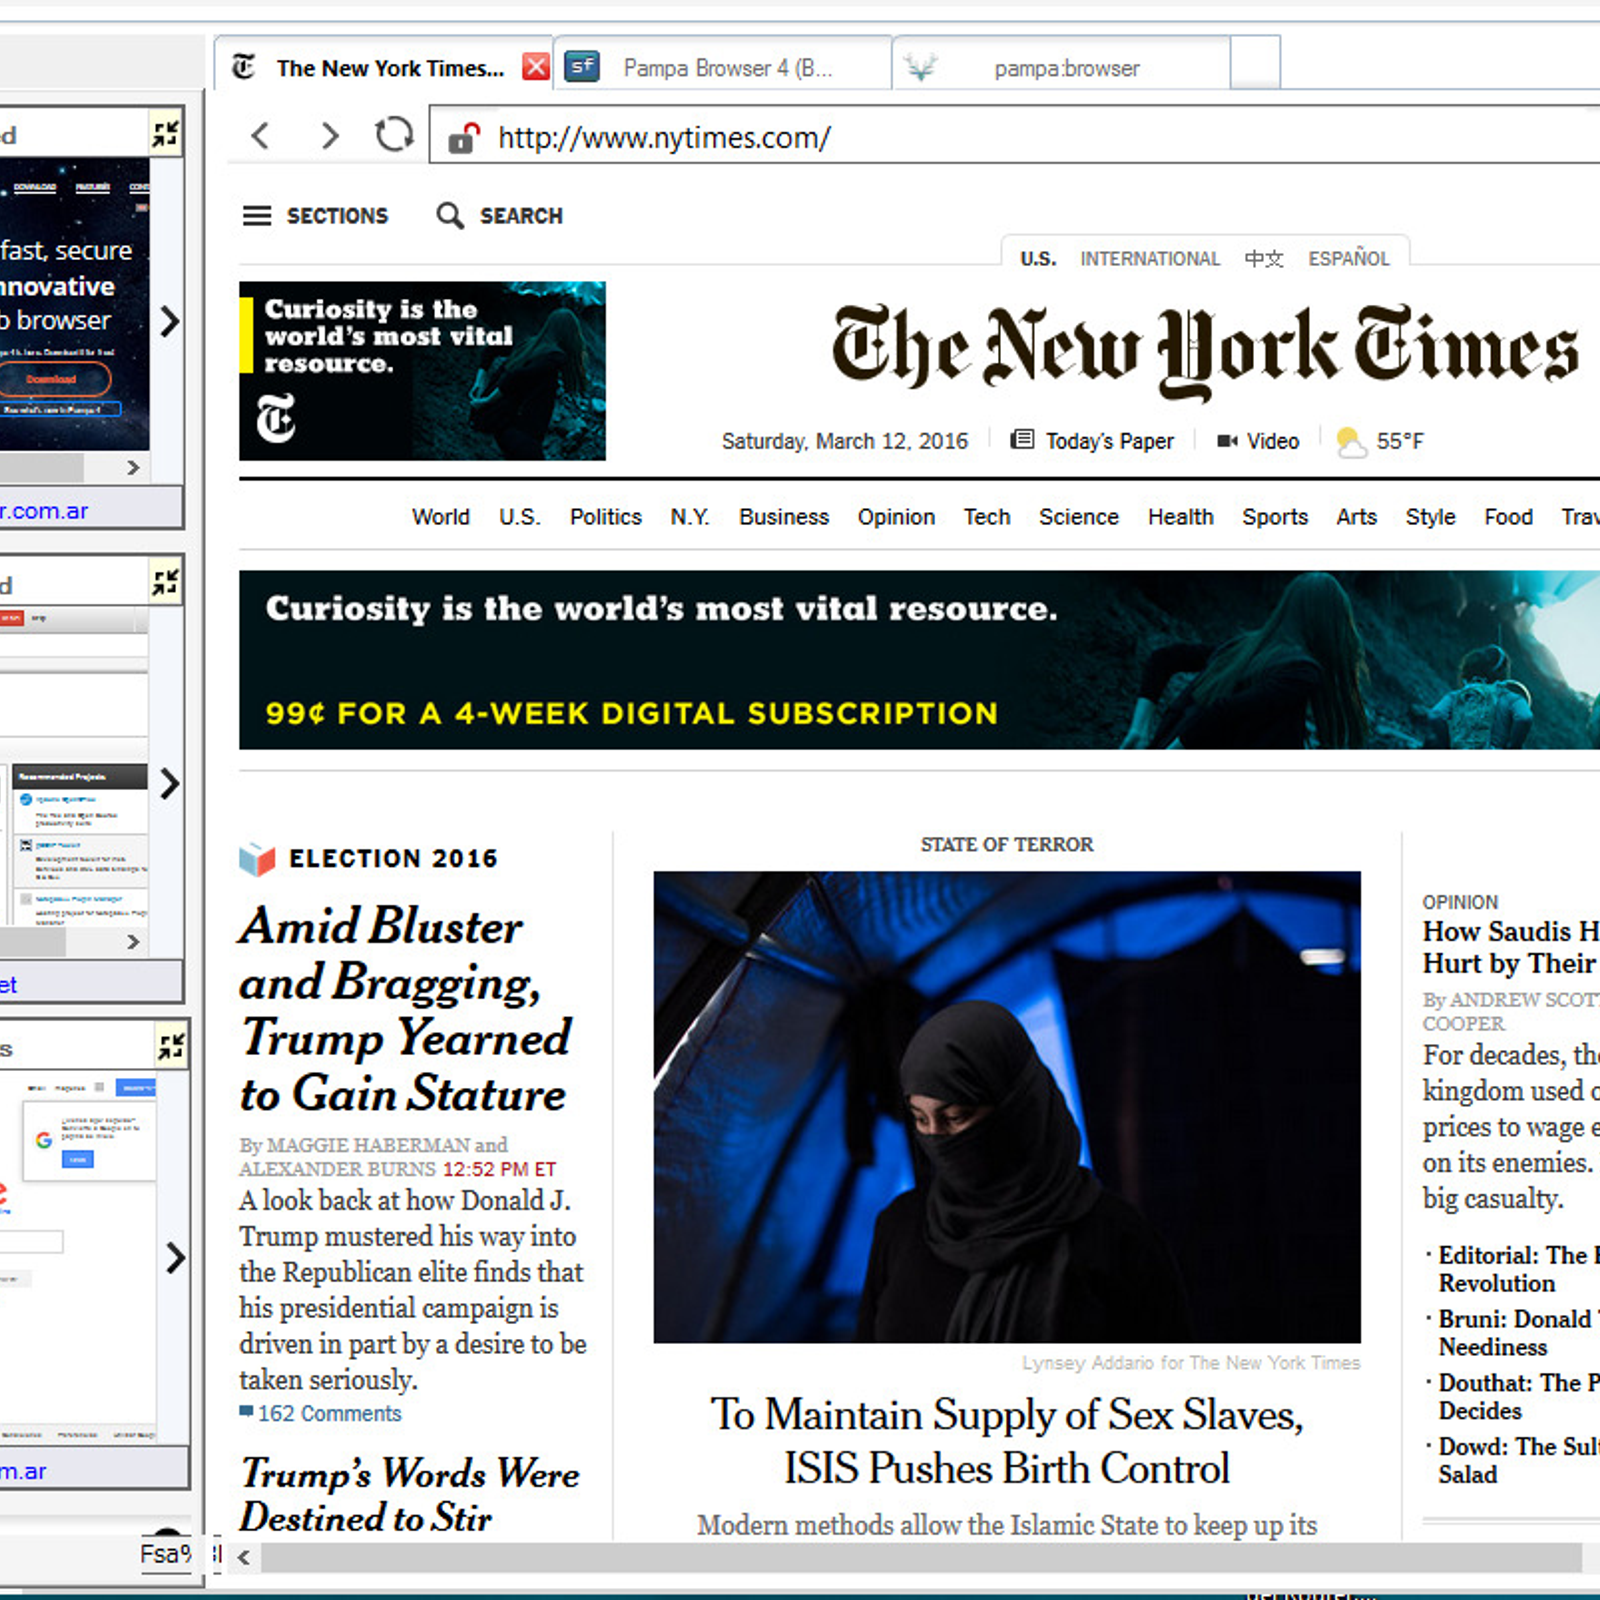Expand arrow beside second sidebar thumbnail
The height and width of the screenshot is (1600, 1600).
click(170, 783)
